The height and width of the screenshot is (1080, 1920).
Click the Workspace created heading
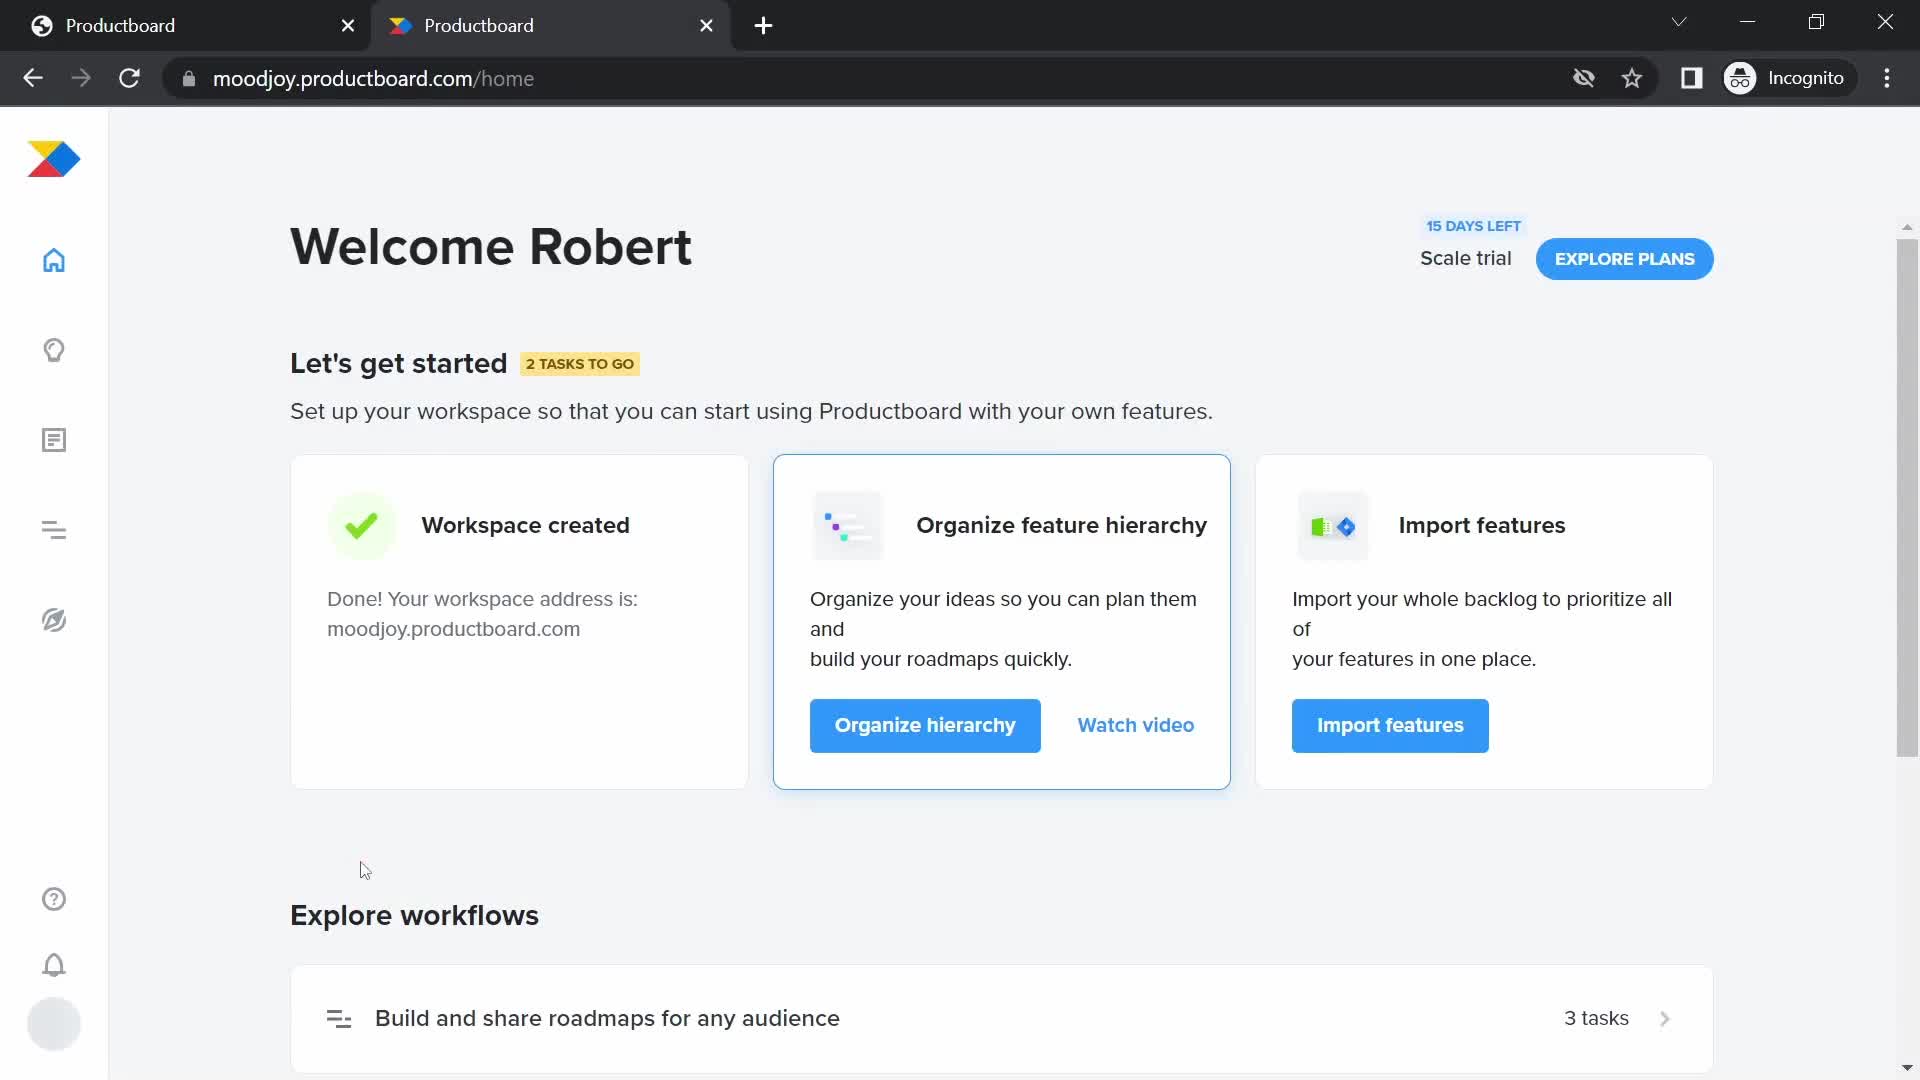coord(525,526)
